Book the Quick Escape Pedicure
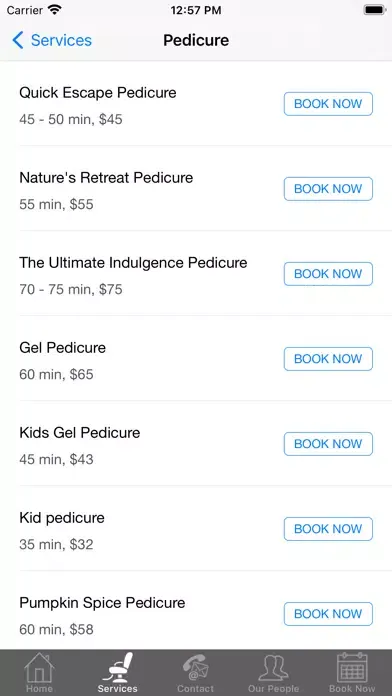 point(328,104)
